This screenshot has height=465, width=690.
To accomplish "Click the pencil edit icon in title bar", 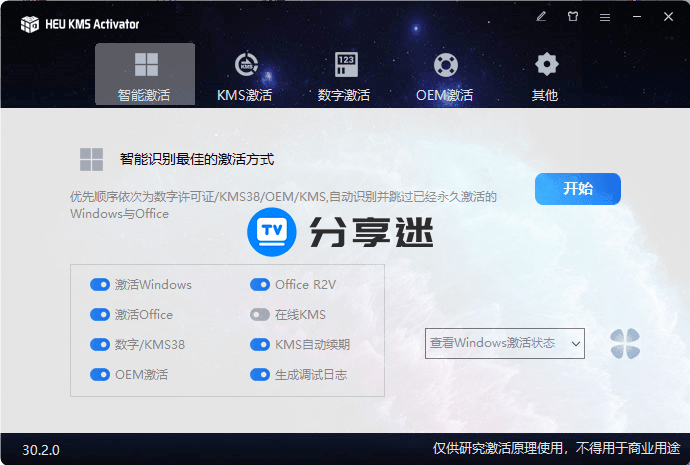I will pyautogui.click(x=541, y=17).
